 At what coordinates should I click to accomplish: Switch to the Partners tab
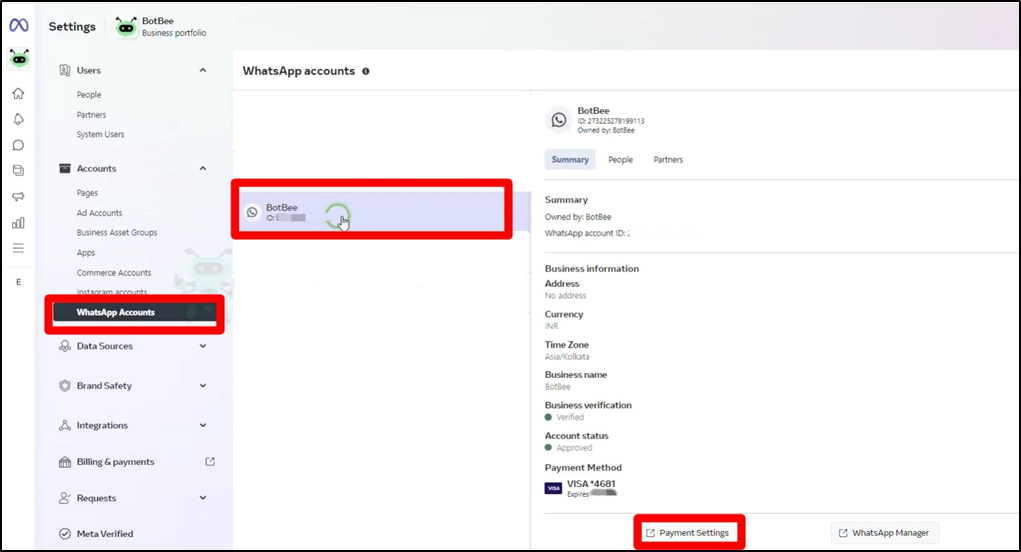[x=668, y=160]
